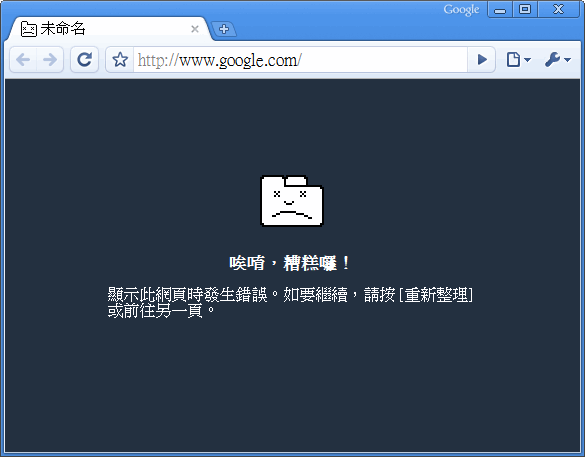Select the 未命名 tab

(109, 29)
